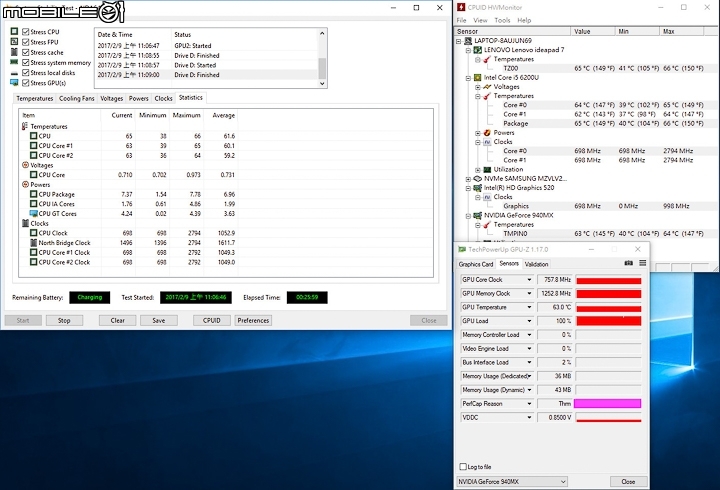Click the Value column header in HWMonitor

tap(593, 31)
